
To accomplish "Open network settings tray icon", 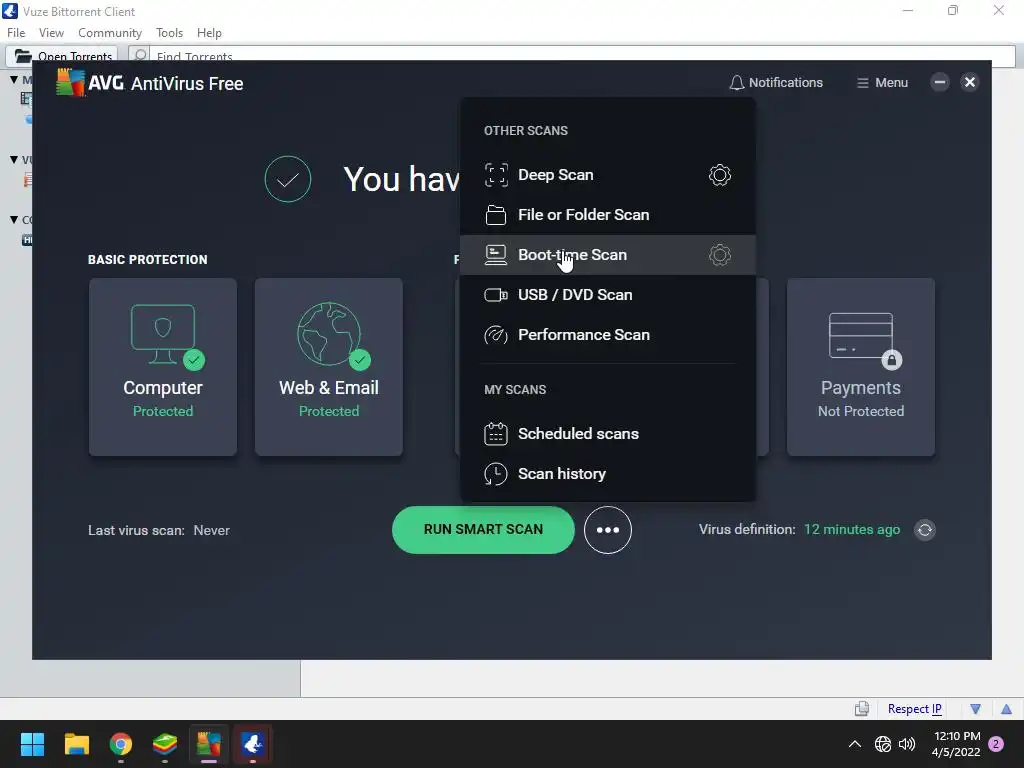I will pos(883,744).
